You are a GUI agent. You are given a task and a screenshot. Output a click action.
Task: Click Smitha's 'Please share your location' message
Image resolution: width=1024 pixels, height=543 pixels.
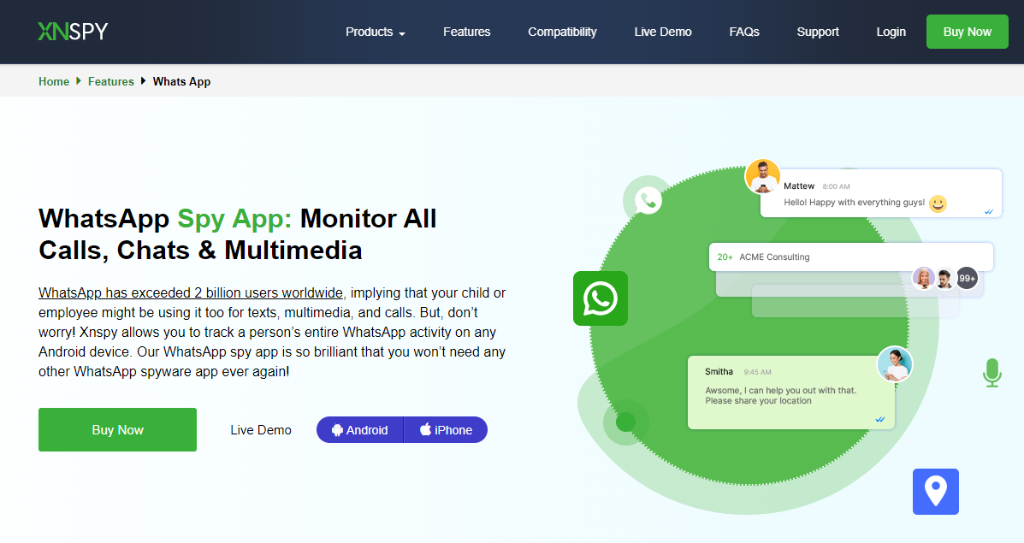791,393
